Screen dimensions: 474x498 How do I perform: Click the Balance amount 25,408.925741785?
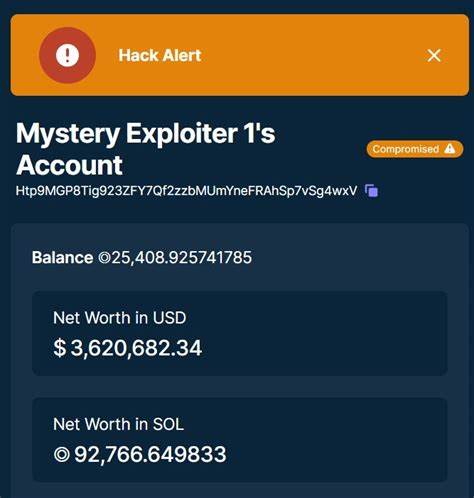coord(182,258)
